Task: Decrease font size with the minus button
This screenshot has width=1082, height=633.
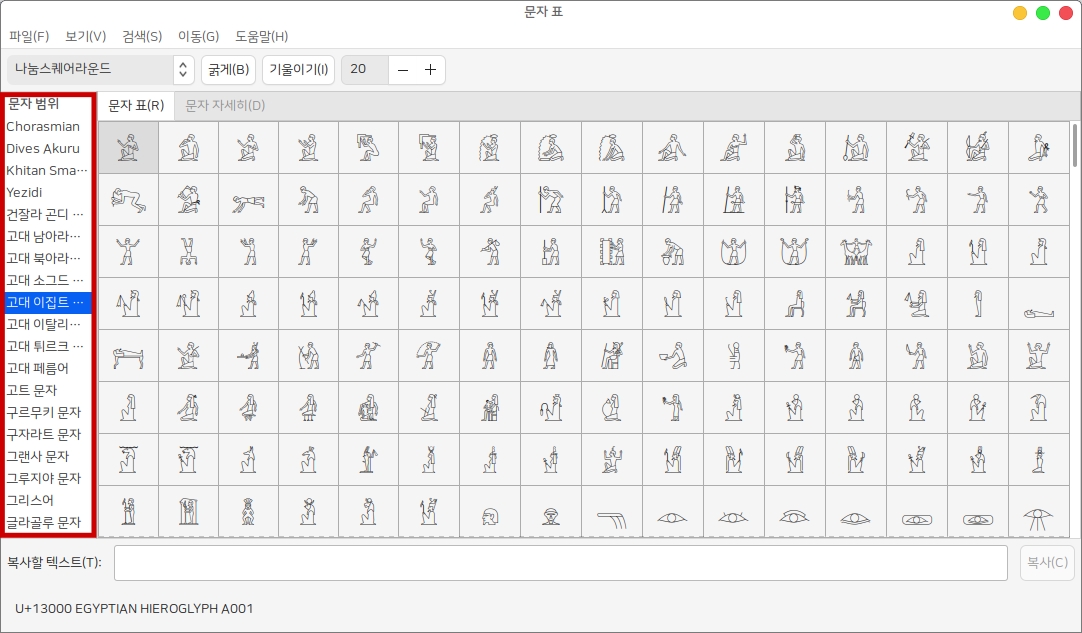Action: click(403, 69)
